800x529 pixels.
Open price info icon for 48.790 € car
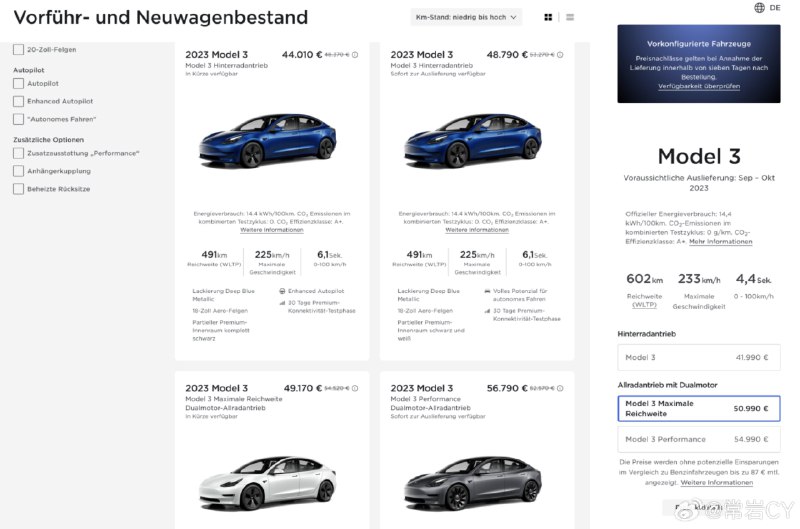click(x=560, y=55)
